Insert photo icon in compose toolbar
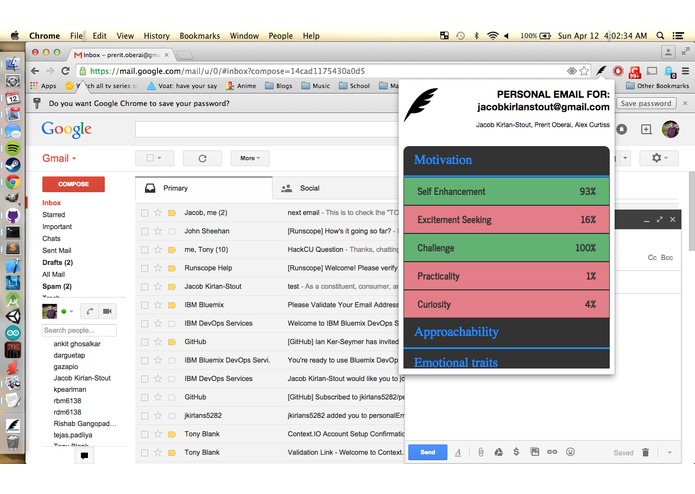Screen dimensions: 695x494 click(x=535, y=452)
